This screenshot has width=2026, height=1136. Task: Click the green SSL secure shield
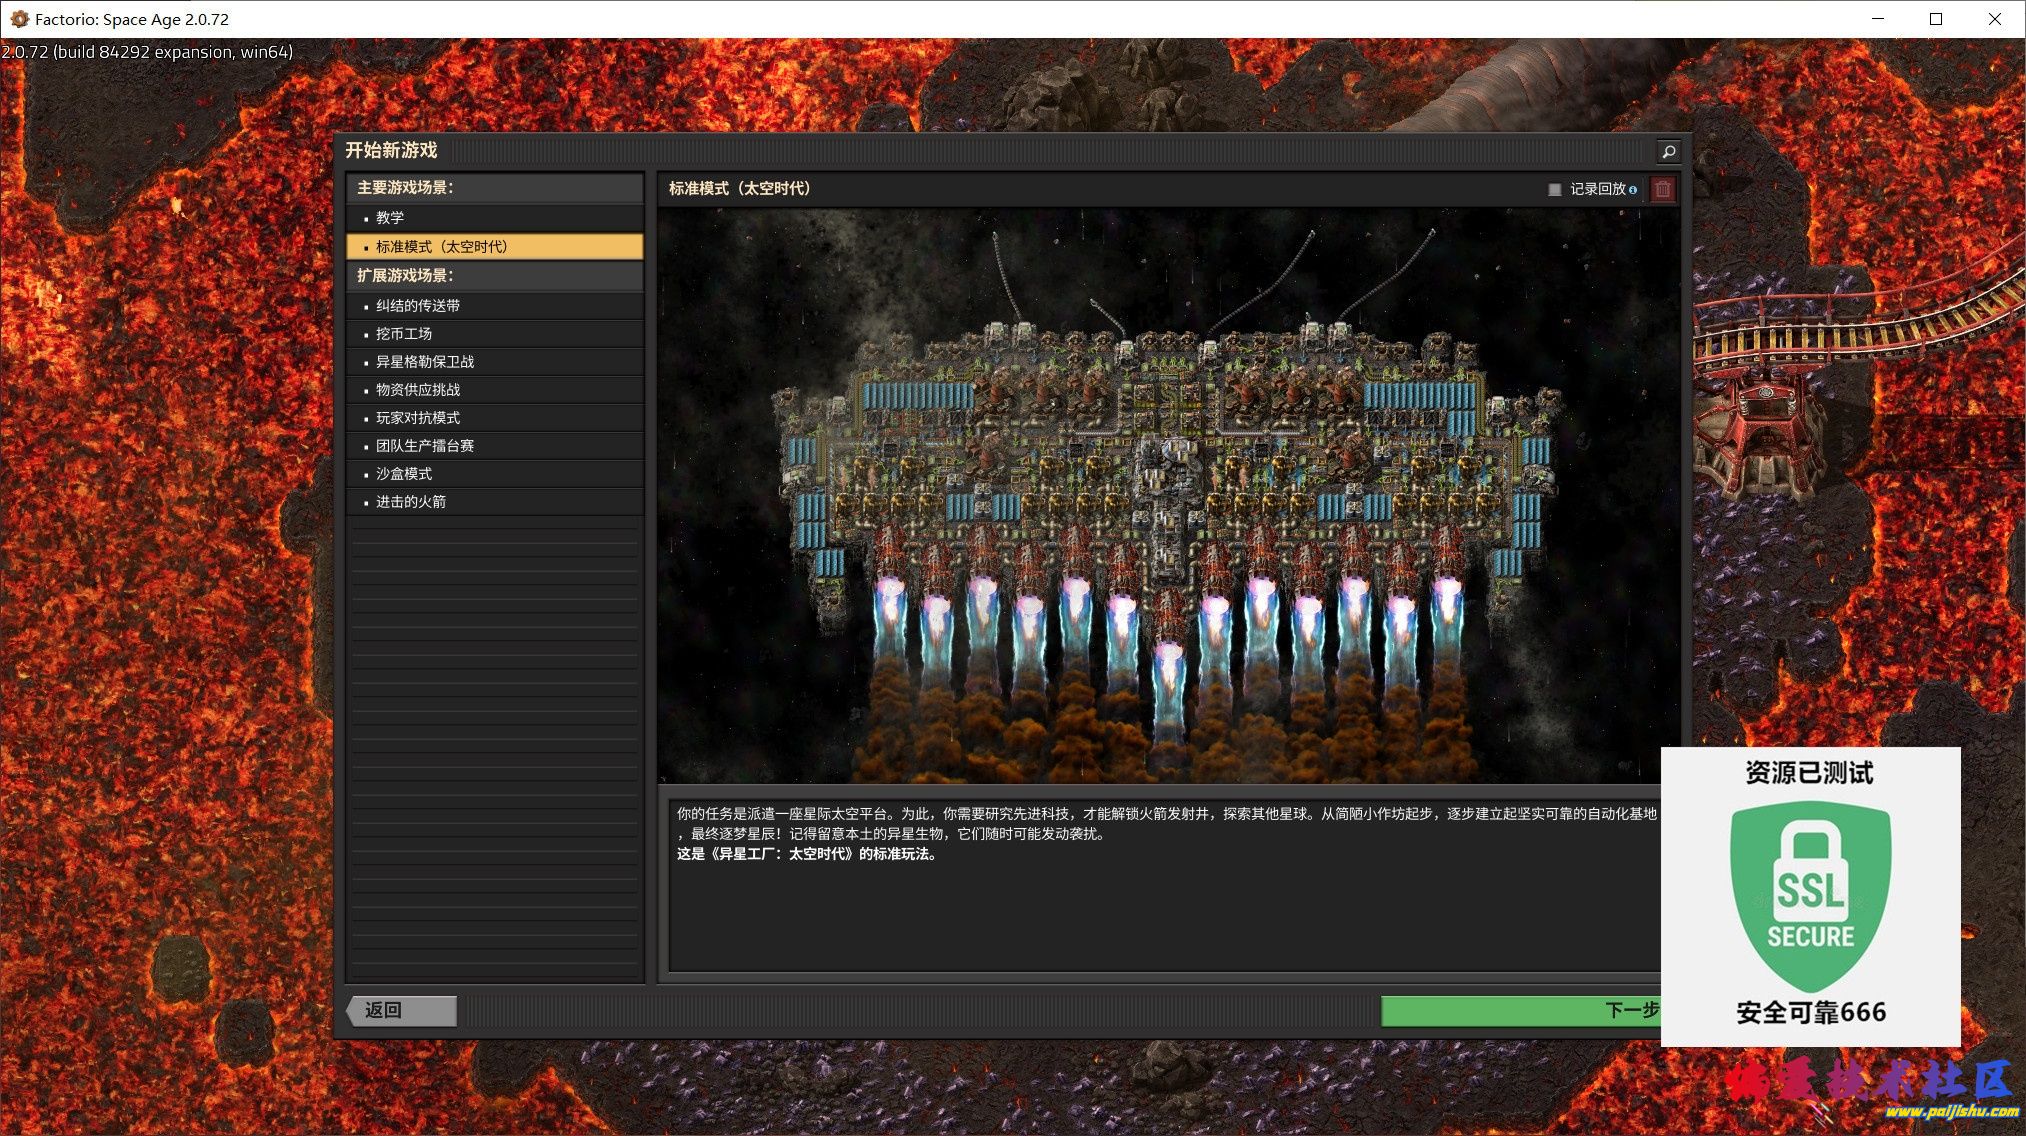pyautogui.click(x=1810, y=894)
